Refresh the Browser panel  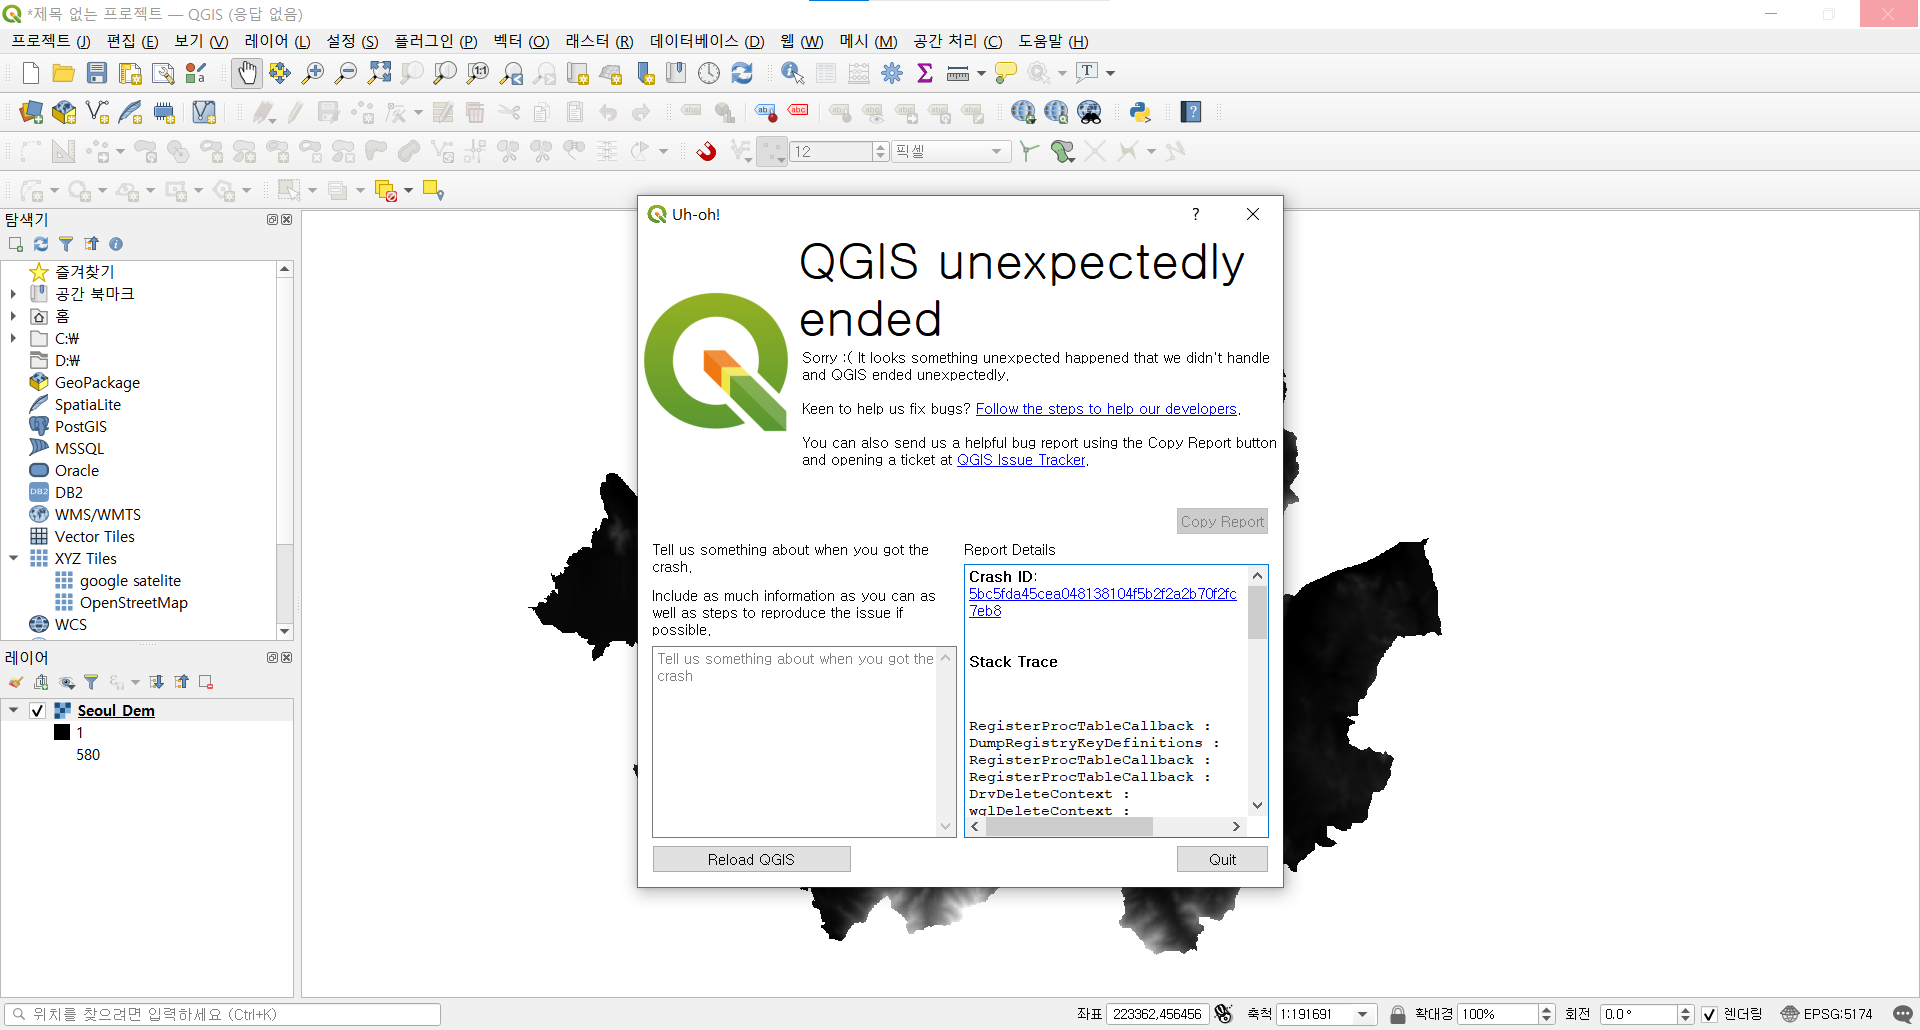[x=41, y=244]
